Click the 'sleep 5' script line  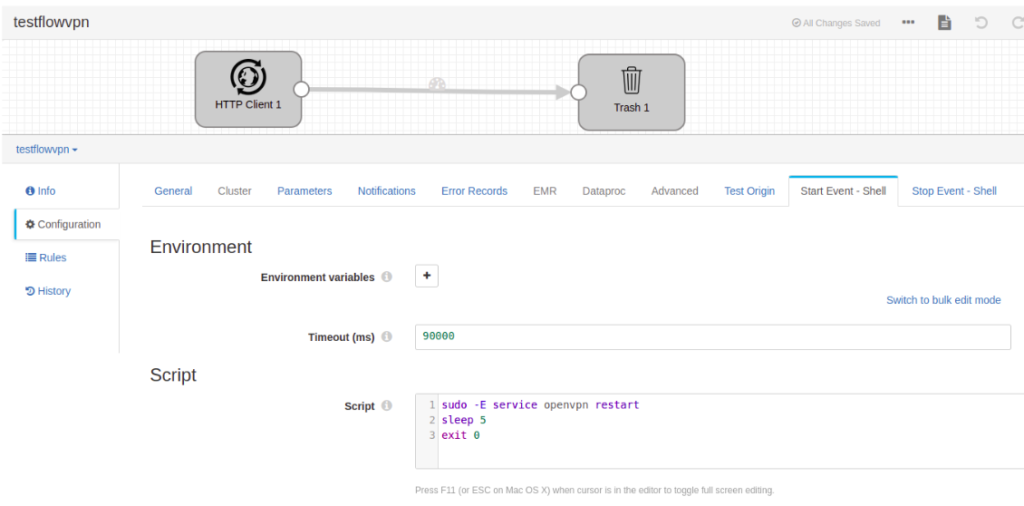coord(464,420)
